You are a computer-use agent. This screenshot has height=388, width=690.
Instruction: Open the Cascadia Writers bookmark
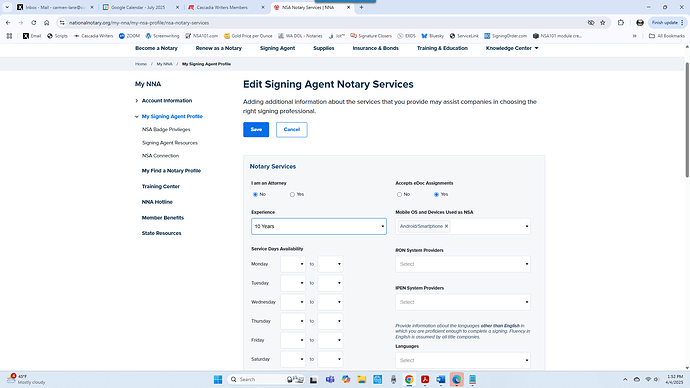[93, 36]
